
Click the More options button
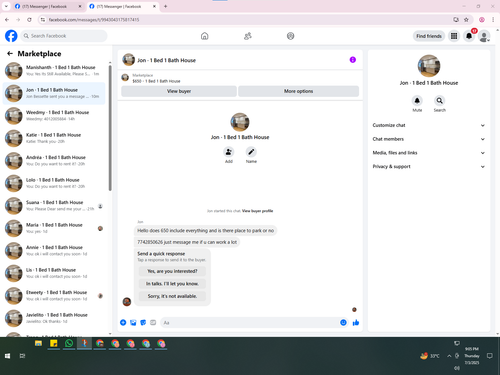coord(299,91)
